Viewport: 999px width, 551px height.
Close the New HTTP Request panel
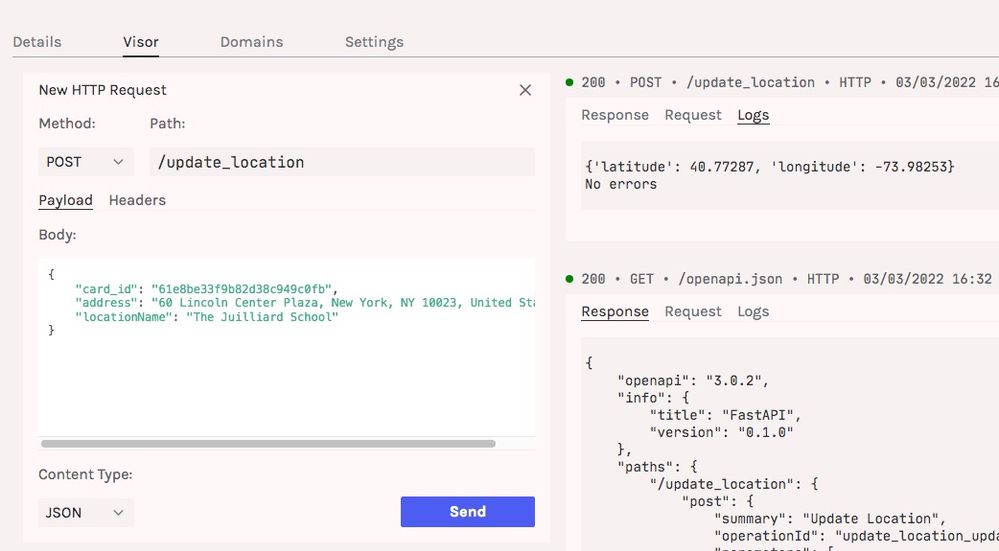525,90
